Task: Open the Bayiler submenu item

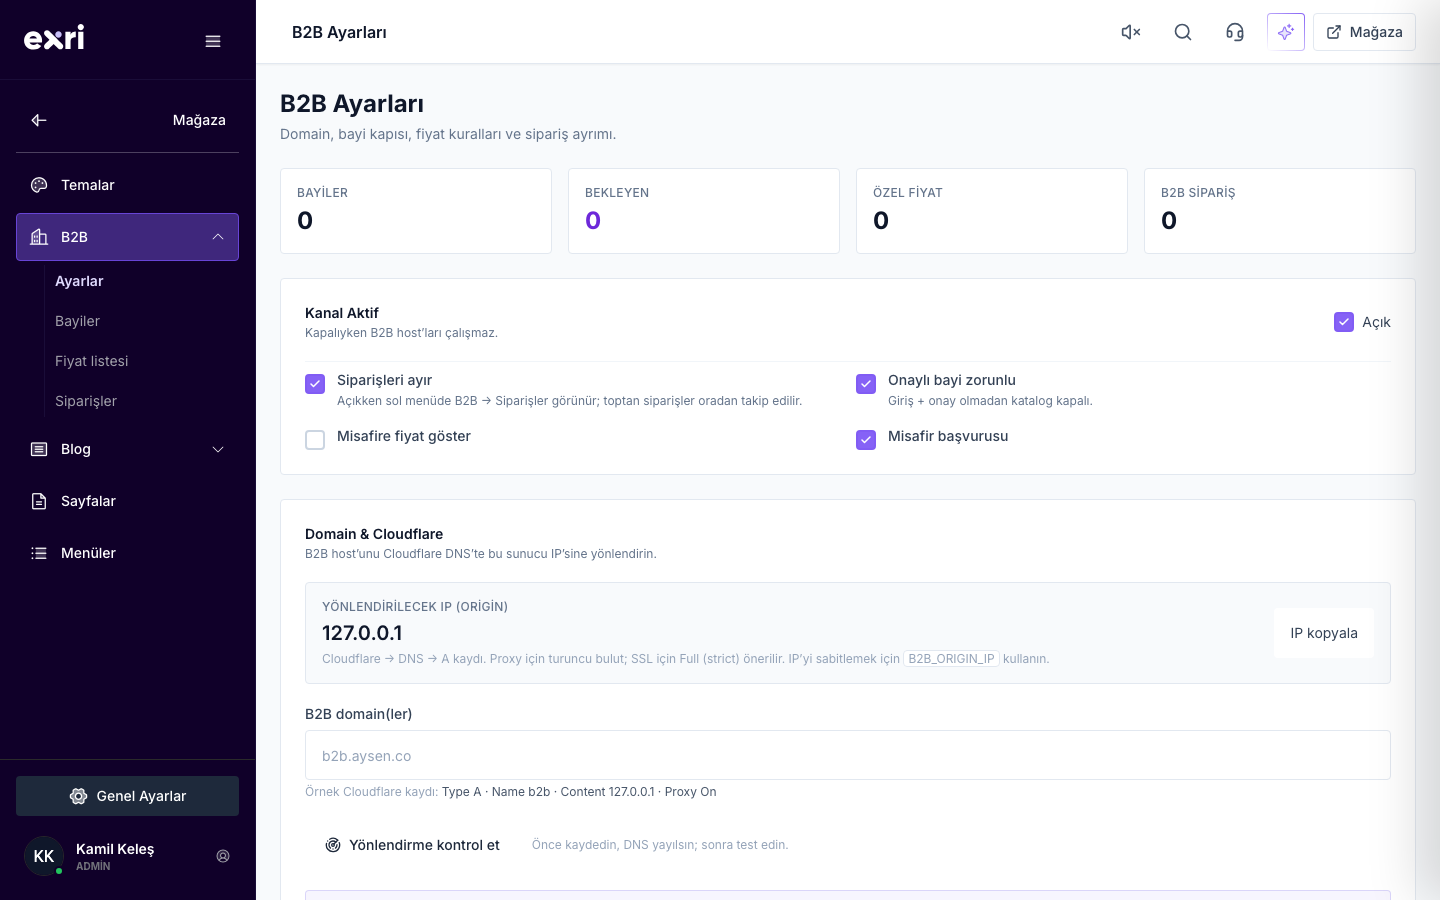Action: 77,321
